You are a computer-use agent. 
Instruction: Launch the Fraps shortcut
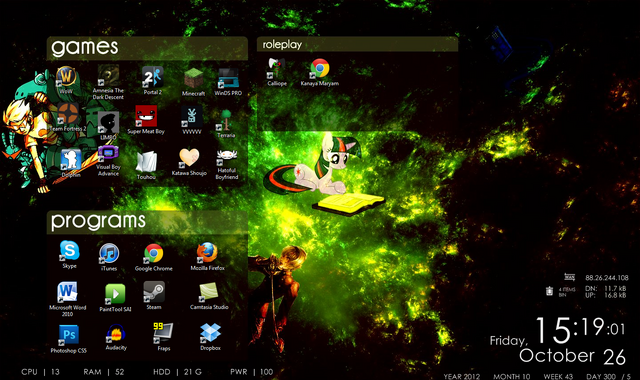[x=163, y=337]
